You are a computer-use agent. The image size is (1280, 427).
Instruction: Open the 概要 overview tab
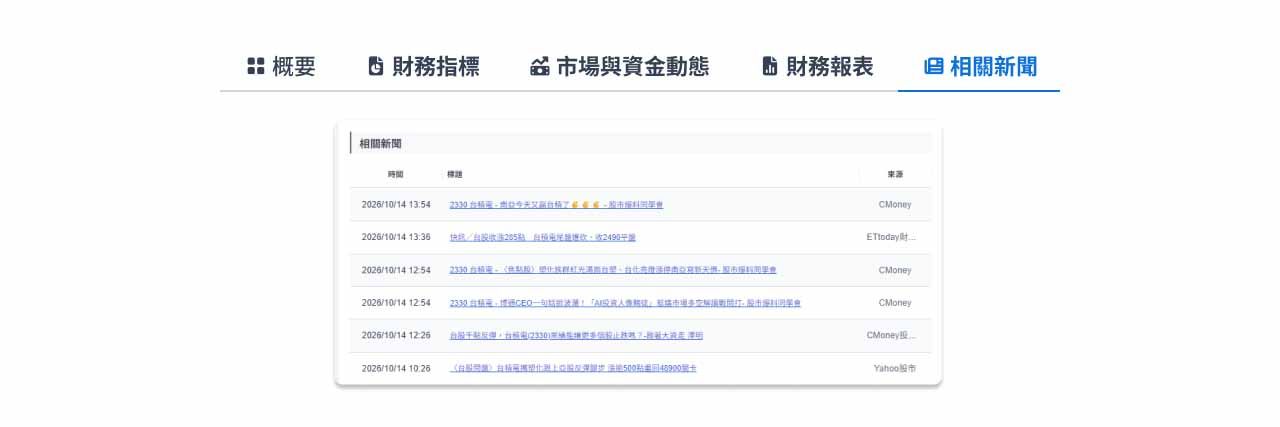point(281,67)
